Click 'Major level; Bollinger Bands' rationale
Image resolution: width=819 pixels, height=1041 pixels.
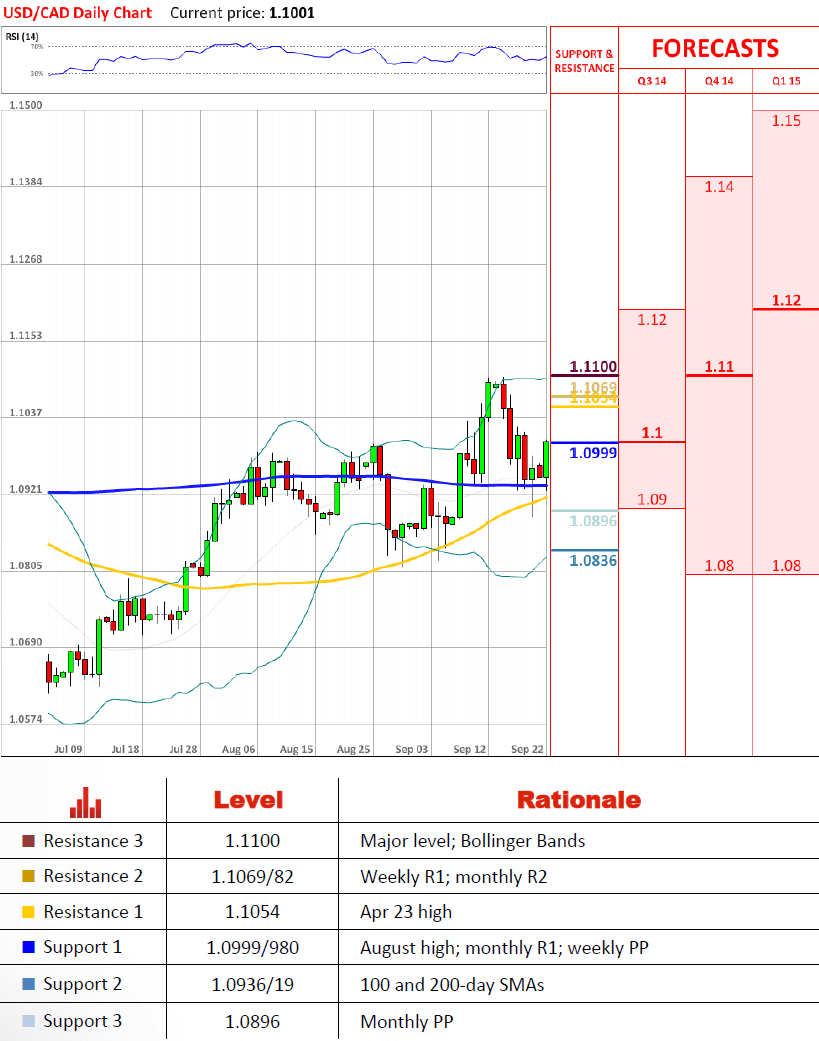[x=473, y=841]
